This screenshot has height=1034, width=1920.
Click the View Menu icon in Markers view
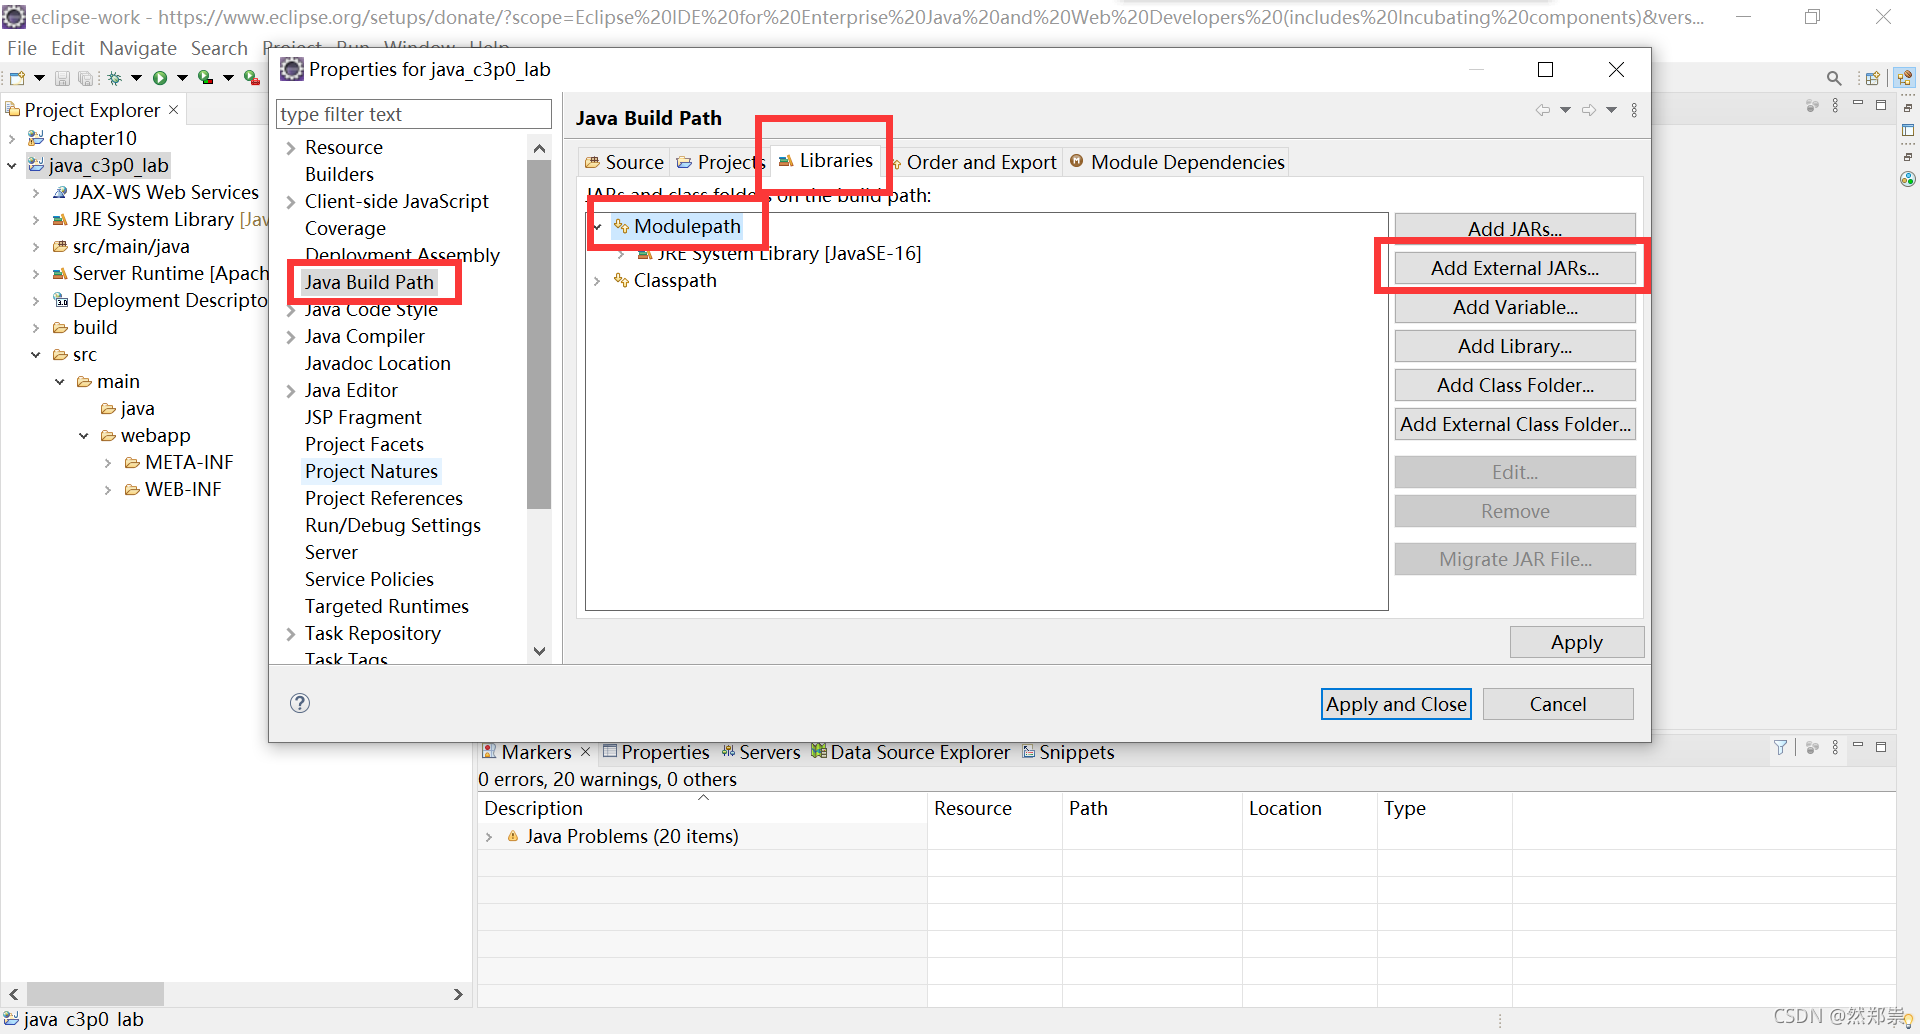point(1835,747)
